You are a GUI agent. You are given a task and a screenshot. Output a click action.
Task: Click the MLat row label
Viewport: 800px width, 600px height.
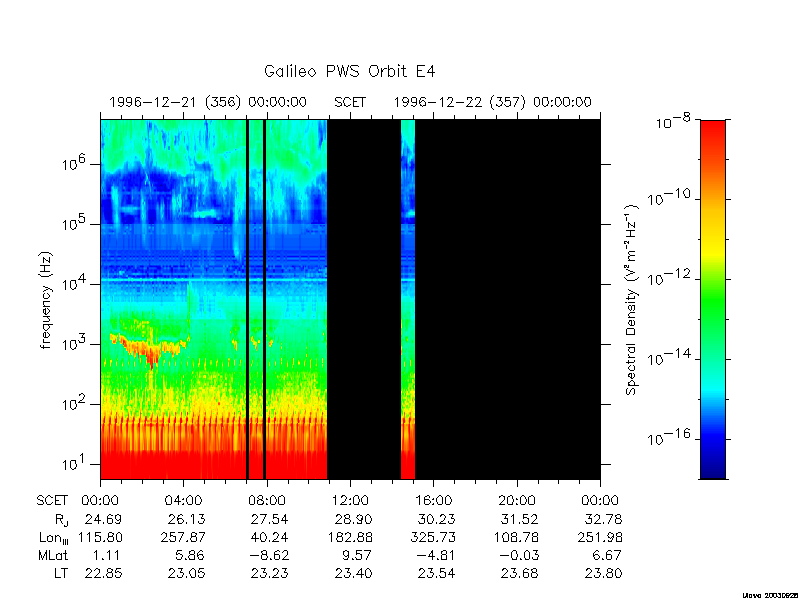click(x=53, y=555)
